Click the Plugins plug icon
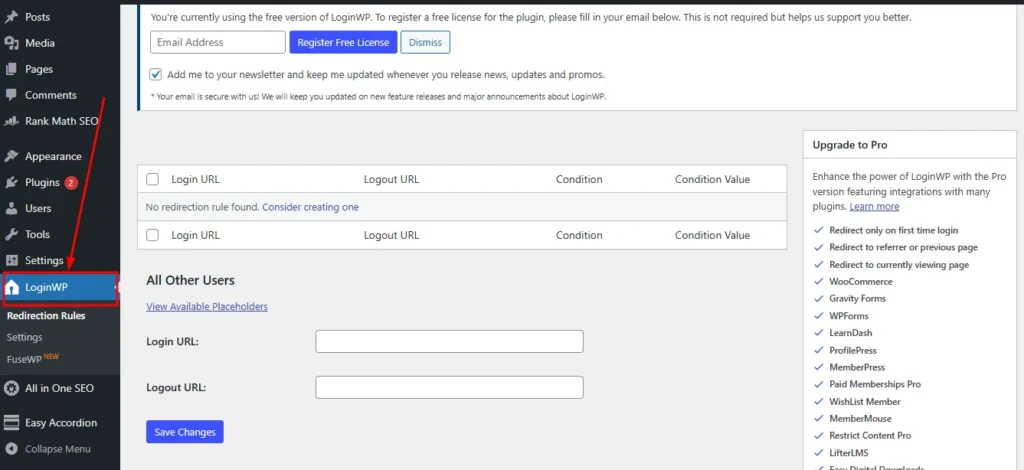This screenshot has width=1024, height=470. [x=11, y=183]
